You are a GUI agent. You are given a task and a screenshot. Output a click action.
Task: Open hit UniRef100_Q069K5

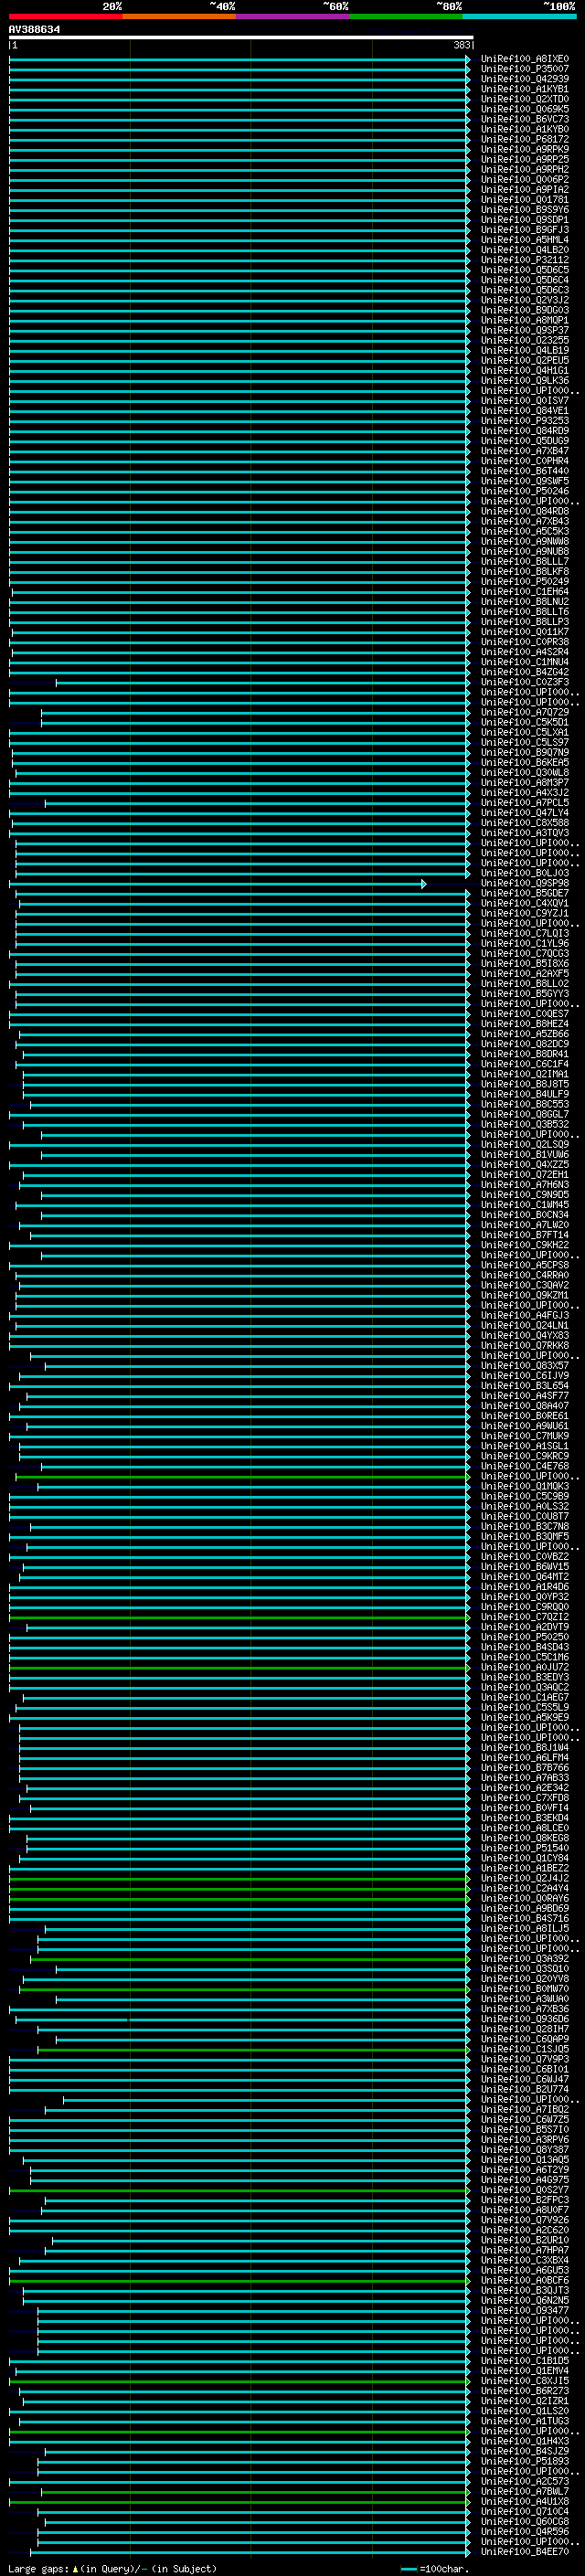pyautogui.click(x=525, y=109)
